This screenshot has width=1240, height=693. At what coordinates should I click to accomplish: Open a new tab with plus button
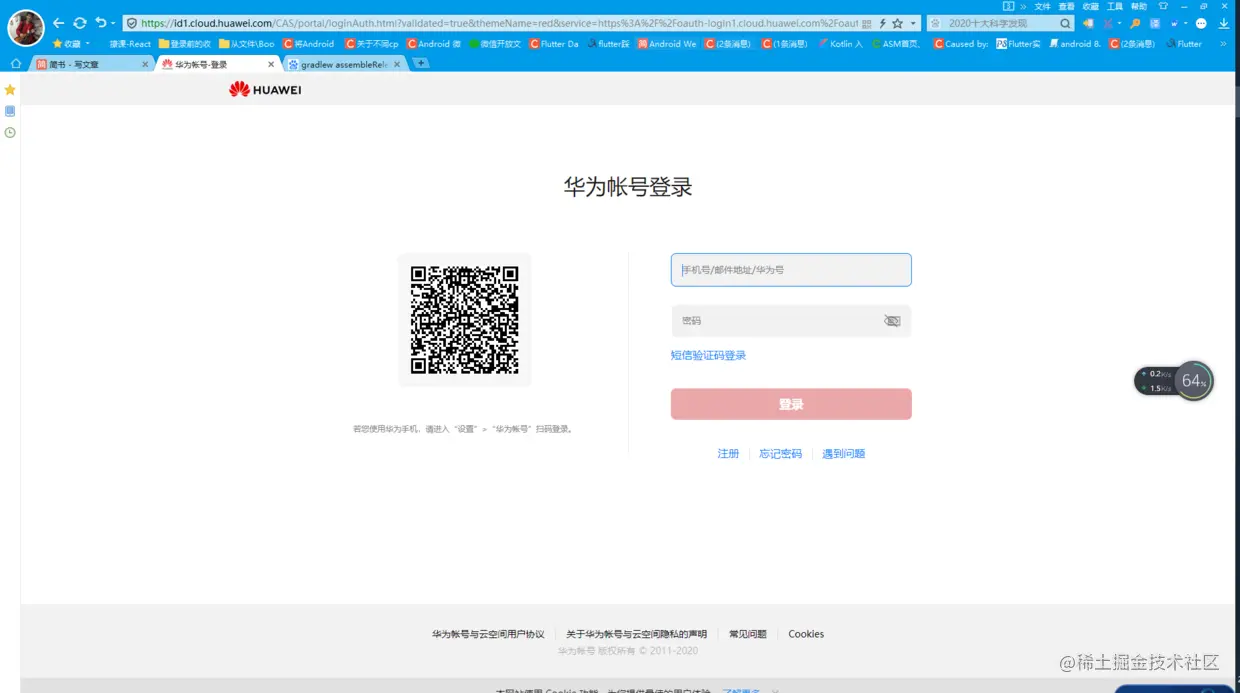(421, 63)
